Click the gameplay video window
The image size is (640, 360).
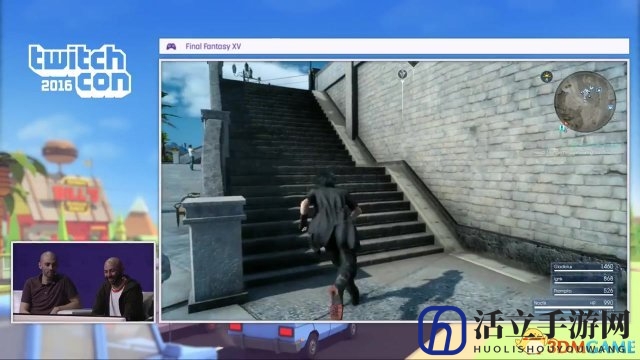pyautogui.click(x=394, y=191)
